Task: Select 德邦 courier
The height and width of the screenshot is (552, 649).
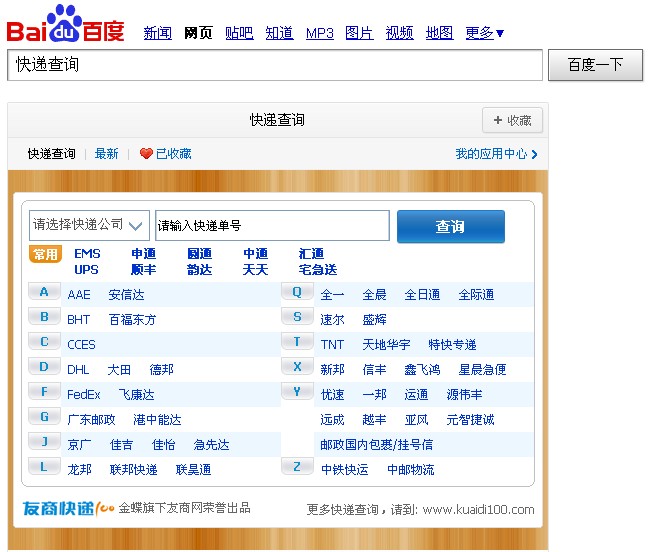Action: click(161, 370)
